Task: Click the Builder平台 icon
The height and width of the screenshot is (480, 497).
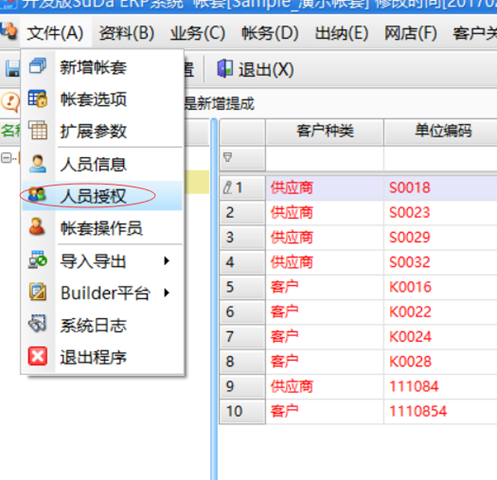Action: pos(37,292)
